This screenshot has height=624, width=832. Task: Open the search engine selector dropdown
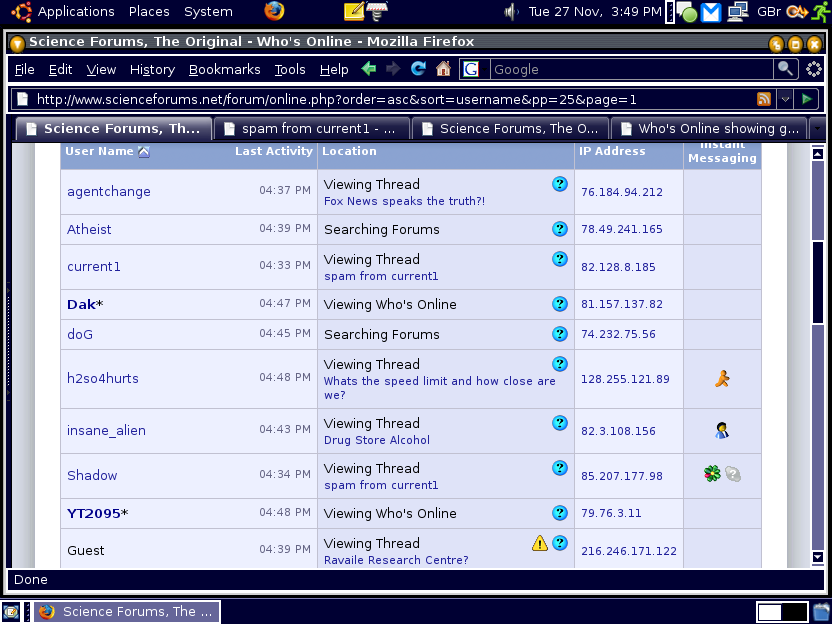pos(471,69)
